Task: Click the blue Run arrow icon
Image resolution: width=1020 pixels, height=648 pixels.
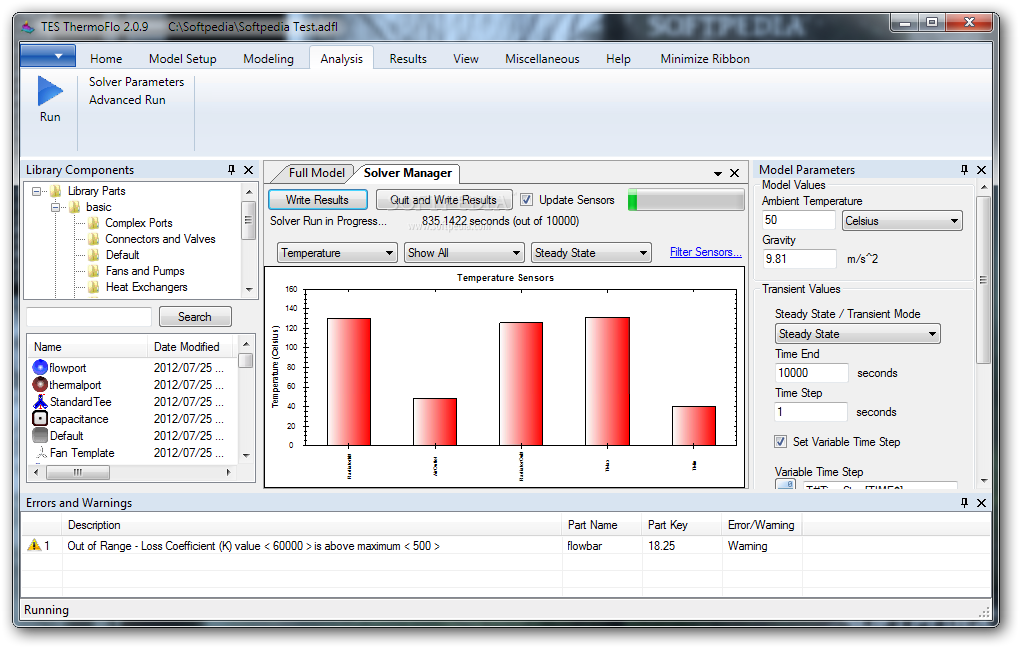Action: point(50,90)
